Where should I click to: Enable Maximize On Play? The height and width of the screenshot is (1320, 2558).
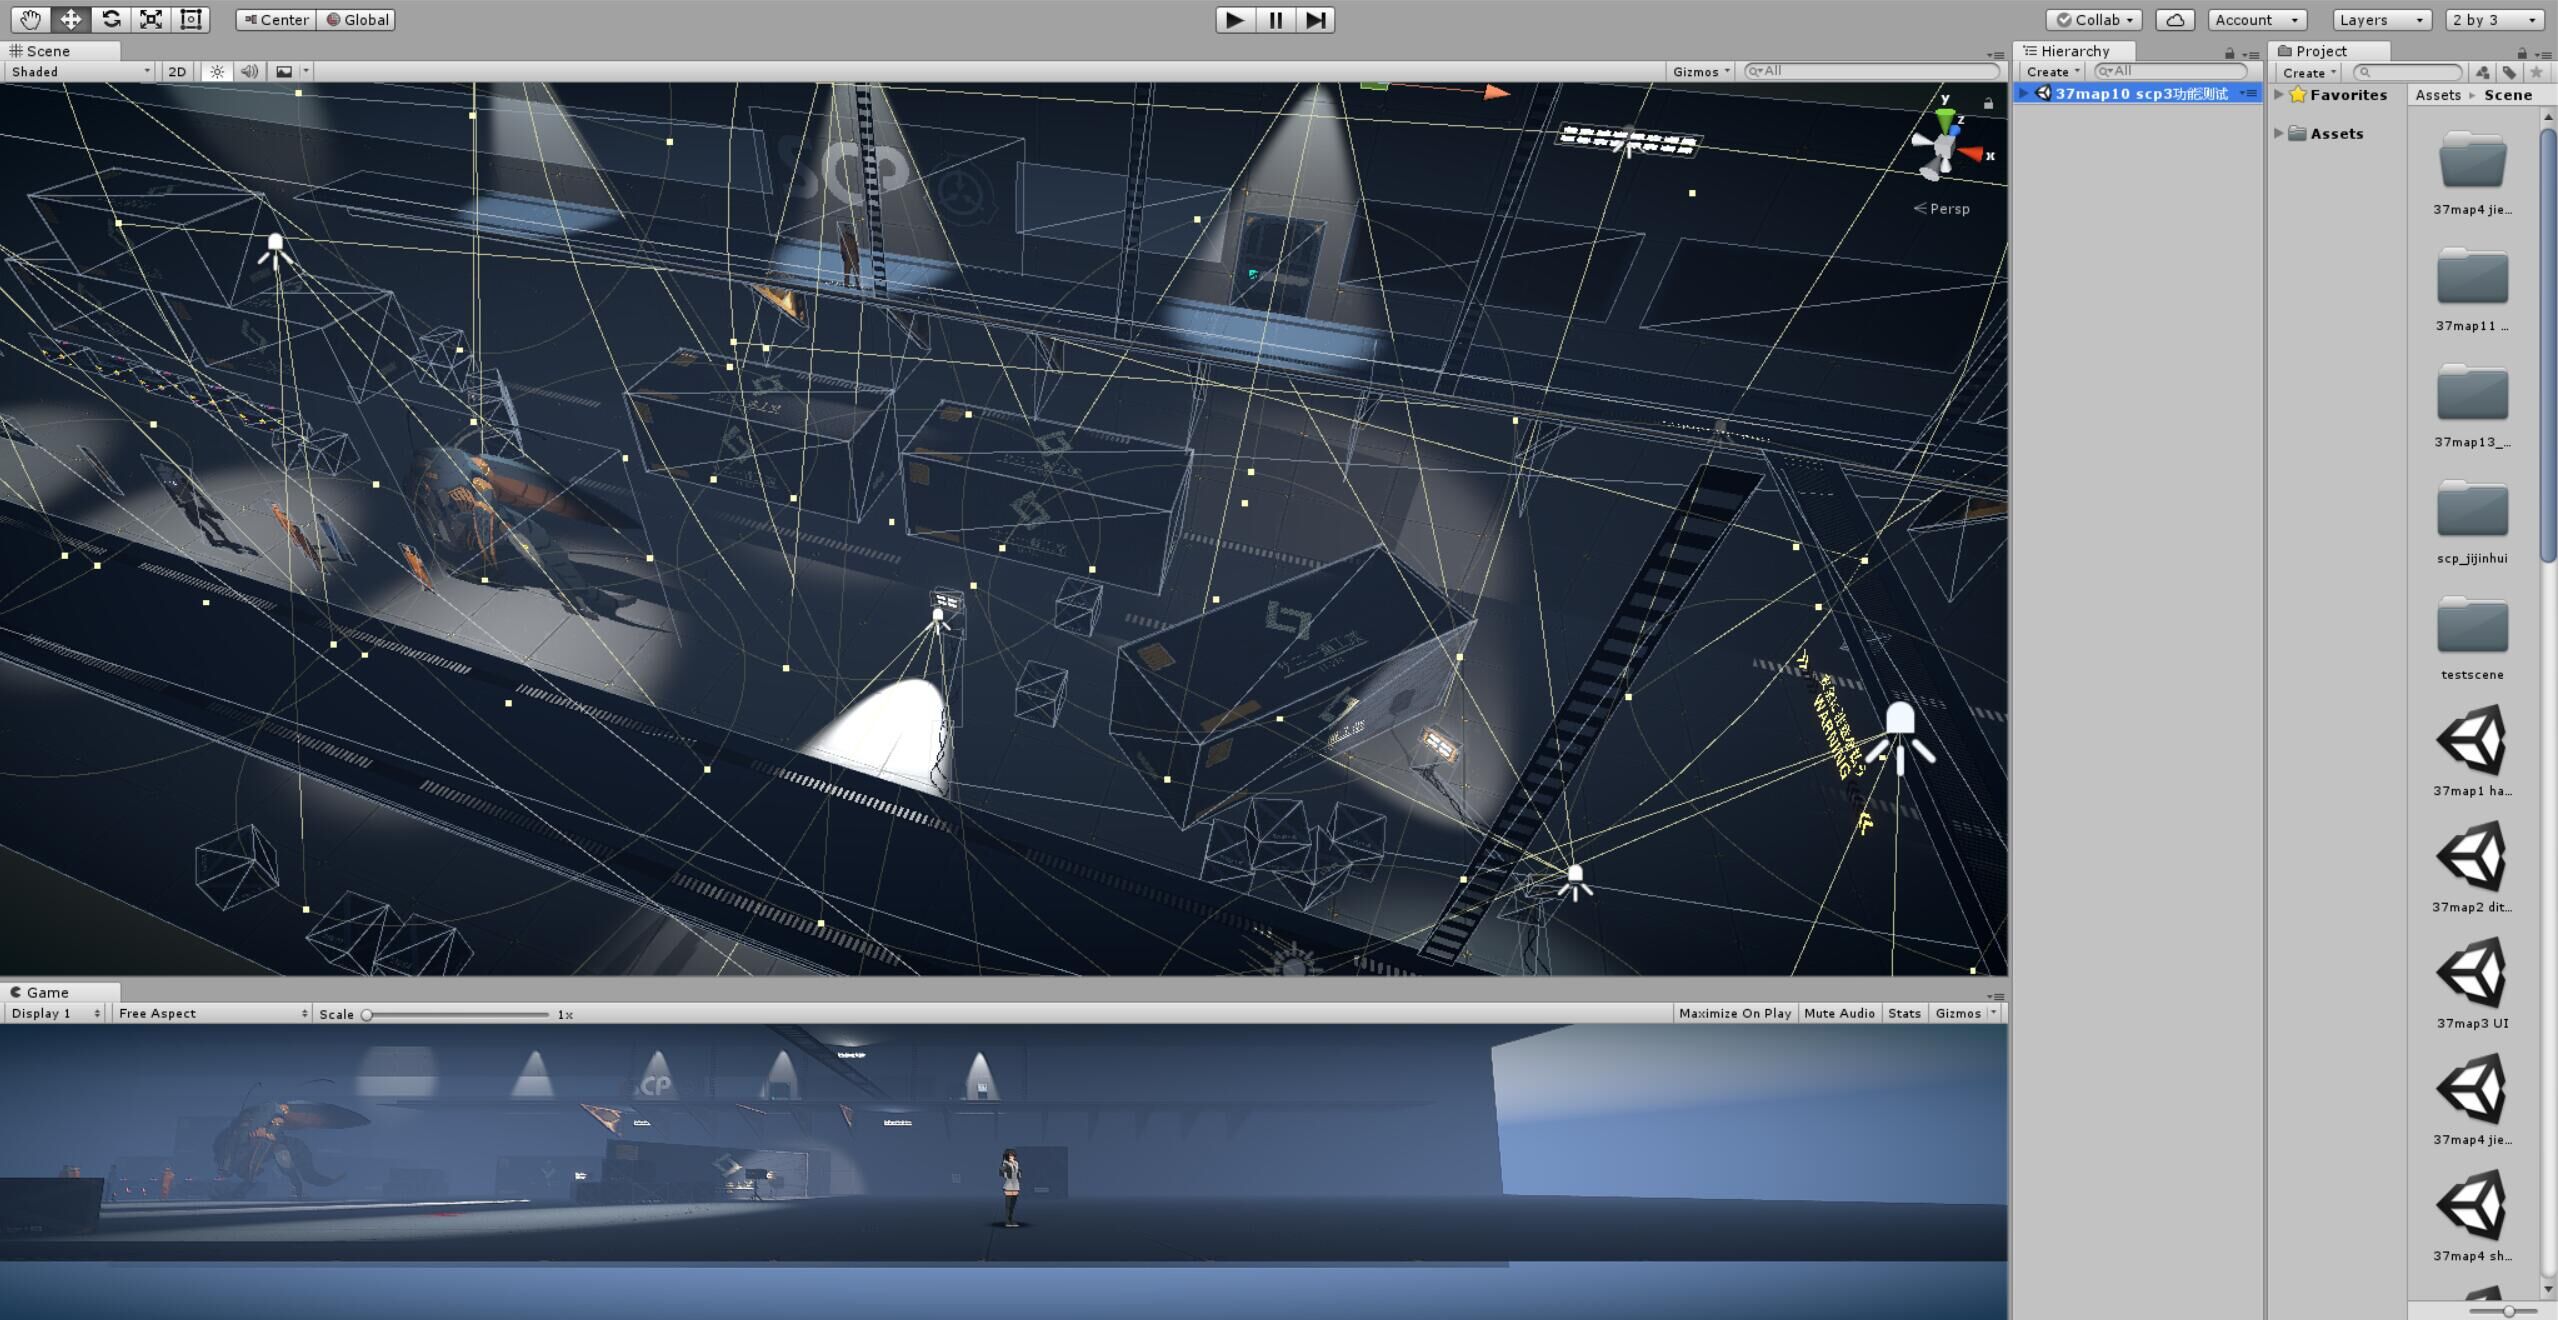[x=1735, y=1013]
